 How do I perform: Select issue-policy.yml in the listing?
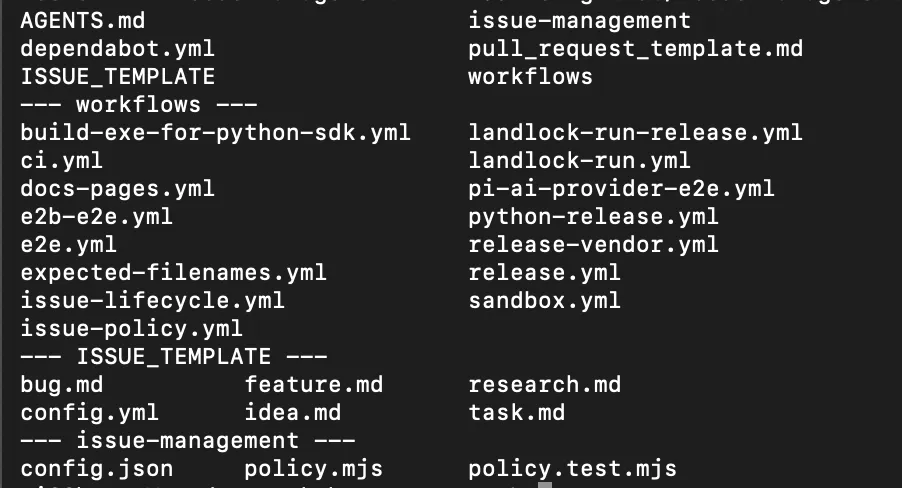[132, 329]
